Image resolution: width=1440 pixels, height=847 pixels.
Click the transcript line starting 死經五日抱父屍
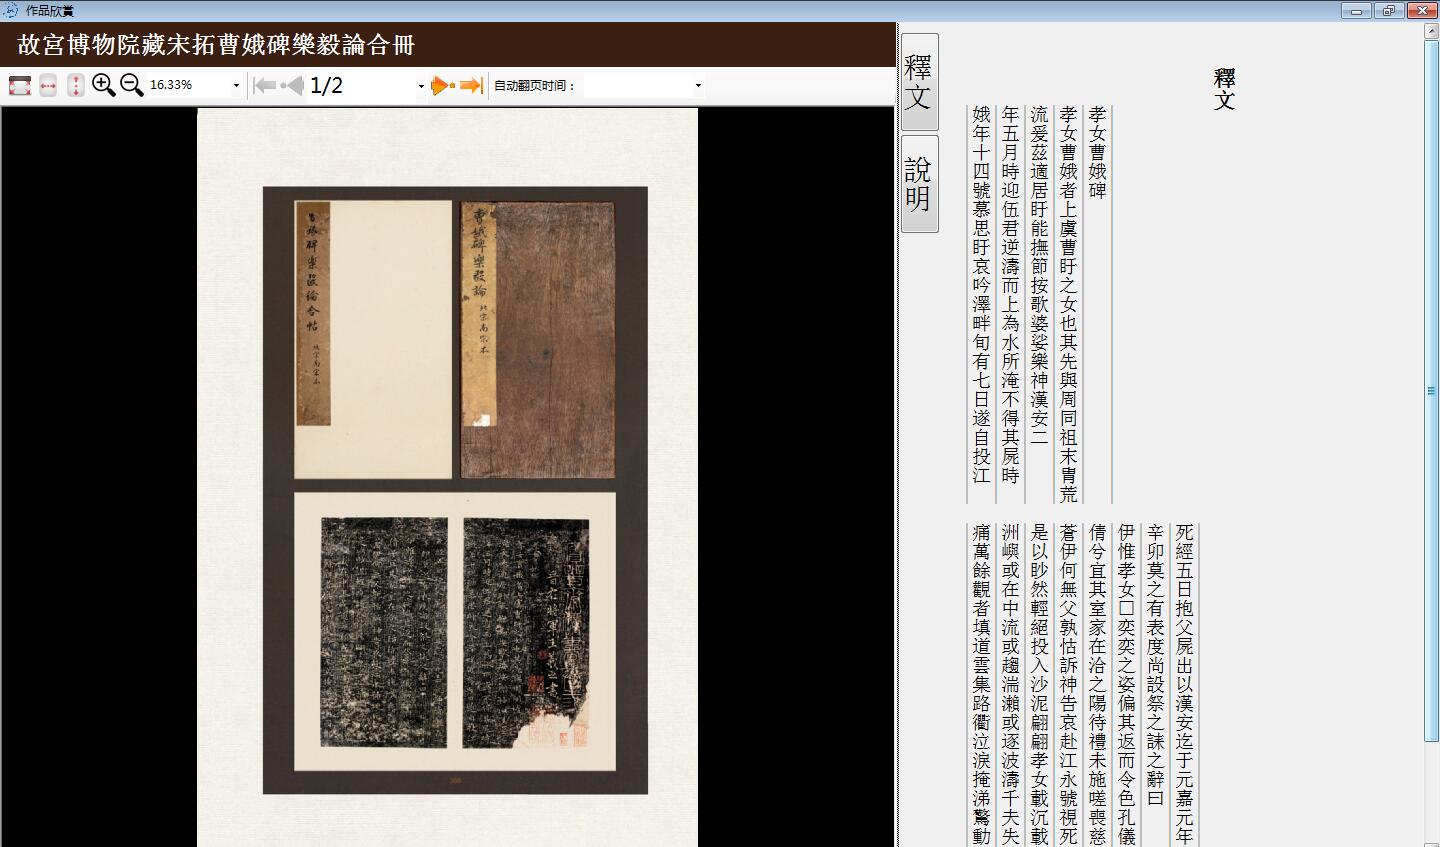1184,685
